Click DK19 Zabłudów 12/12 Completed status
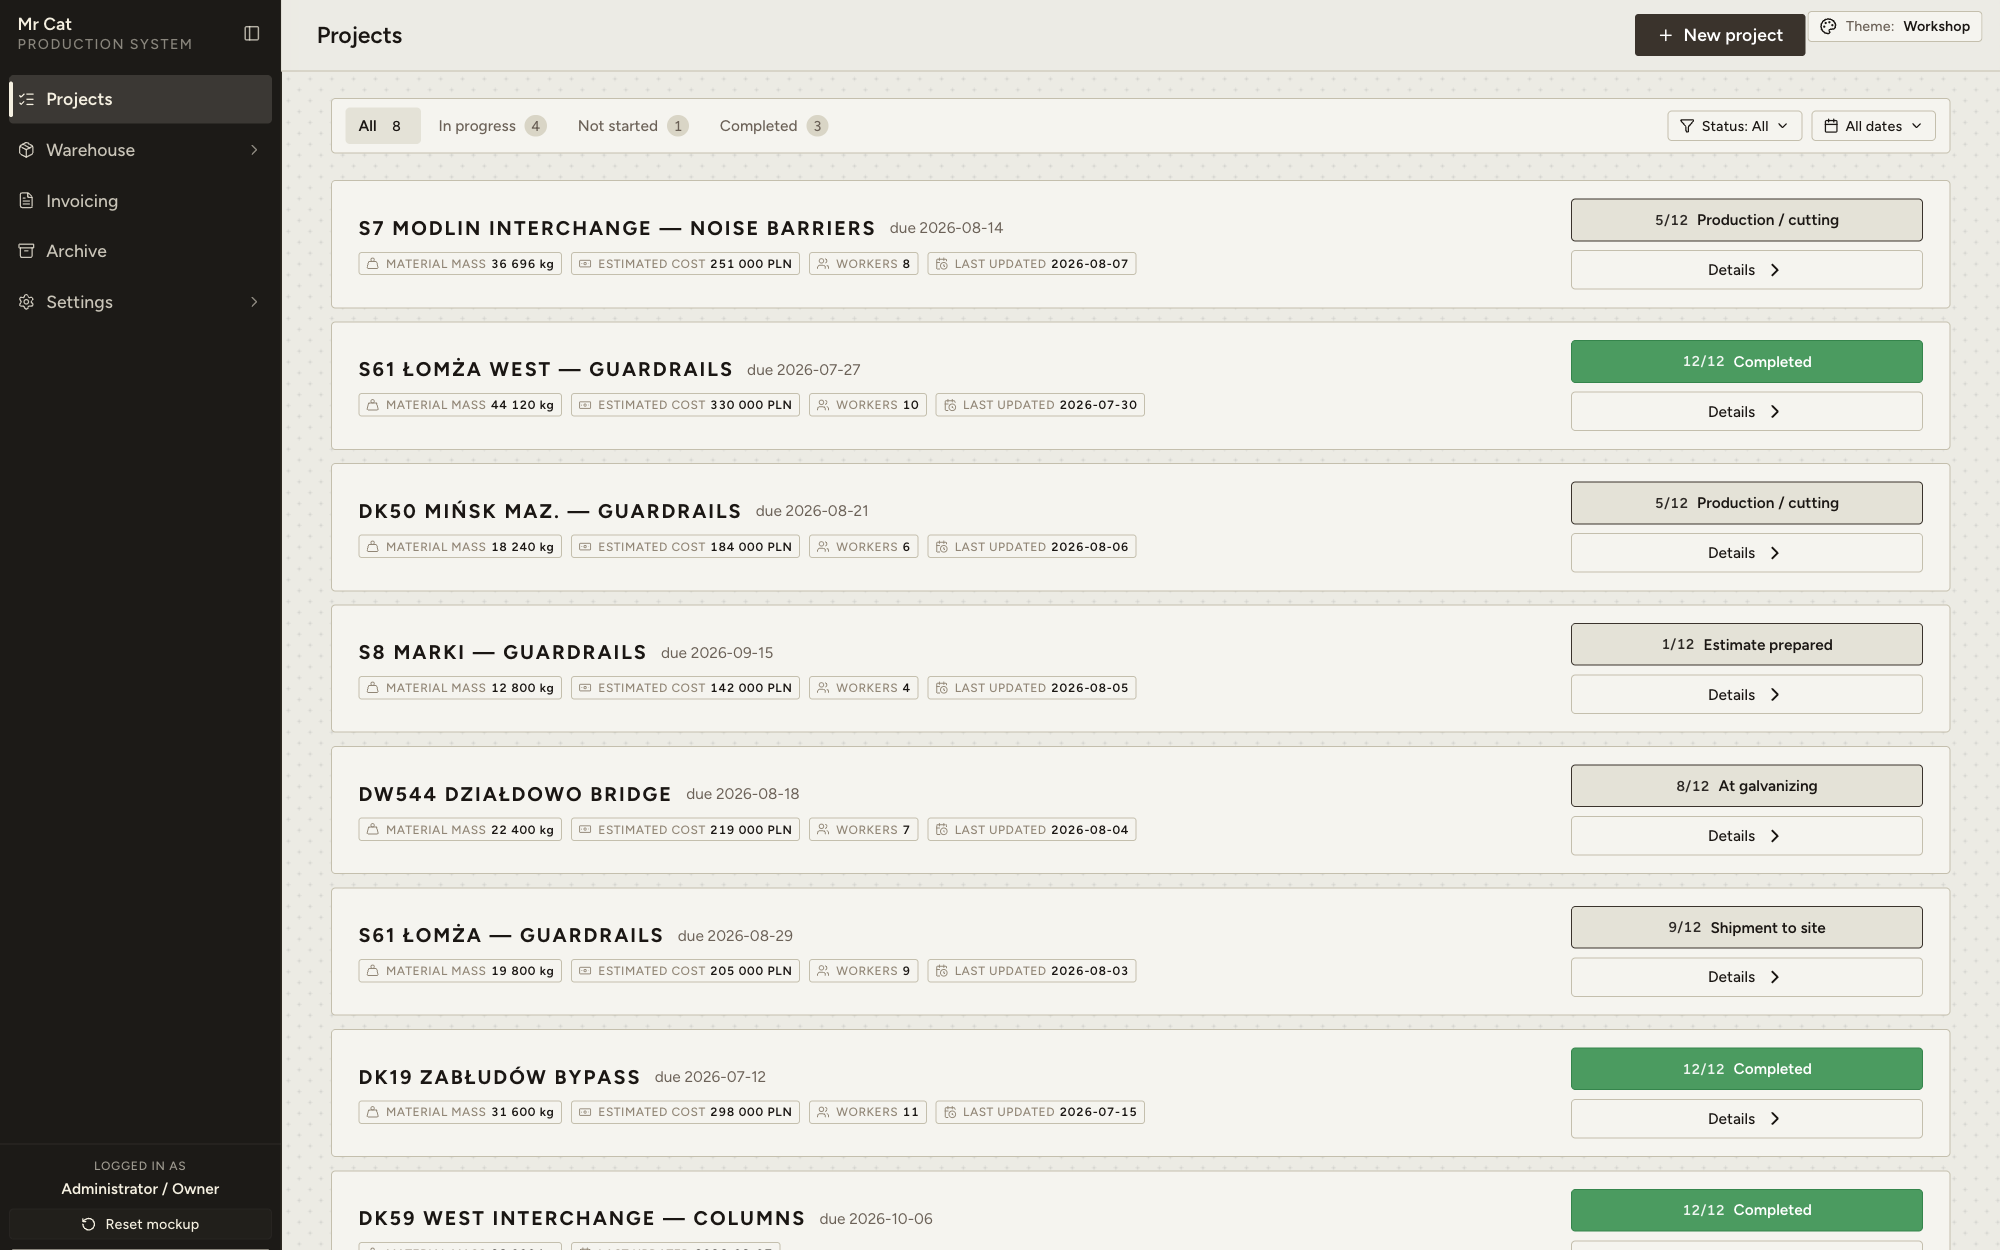The width and height of the screenshot is (2000, 1250). tap(1746, 1069)
